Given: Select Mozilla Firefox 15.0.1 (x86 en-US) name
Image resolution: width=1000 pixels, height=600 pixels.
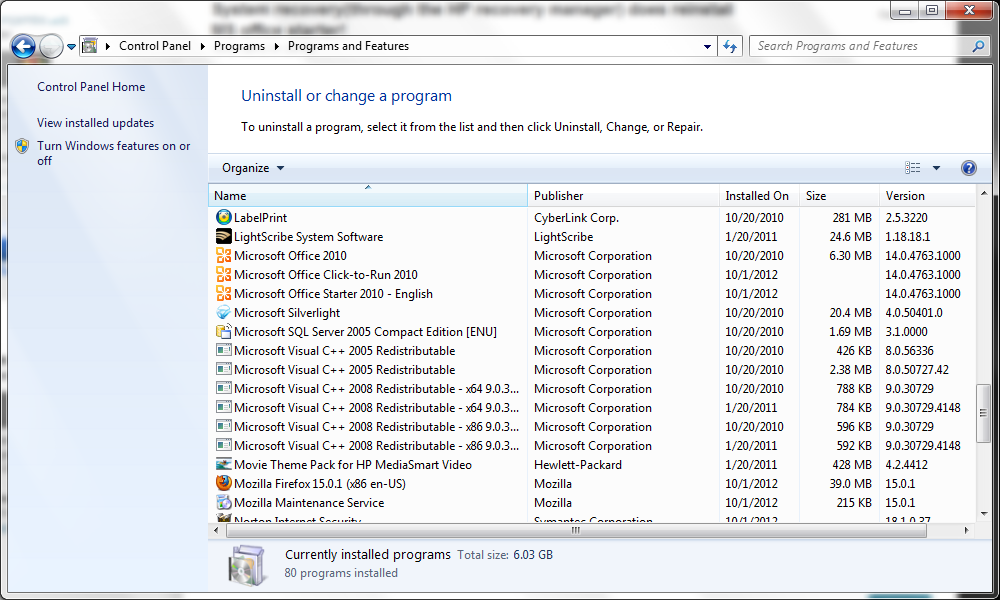Looking at the screenshot, I should [320, 484].
